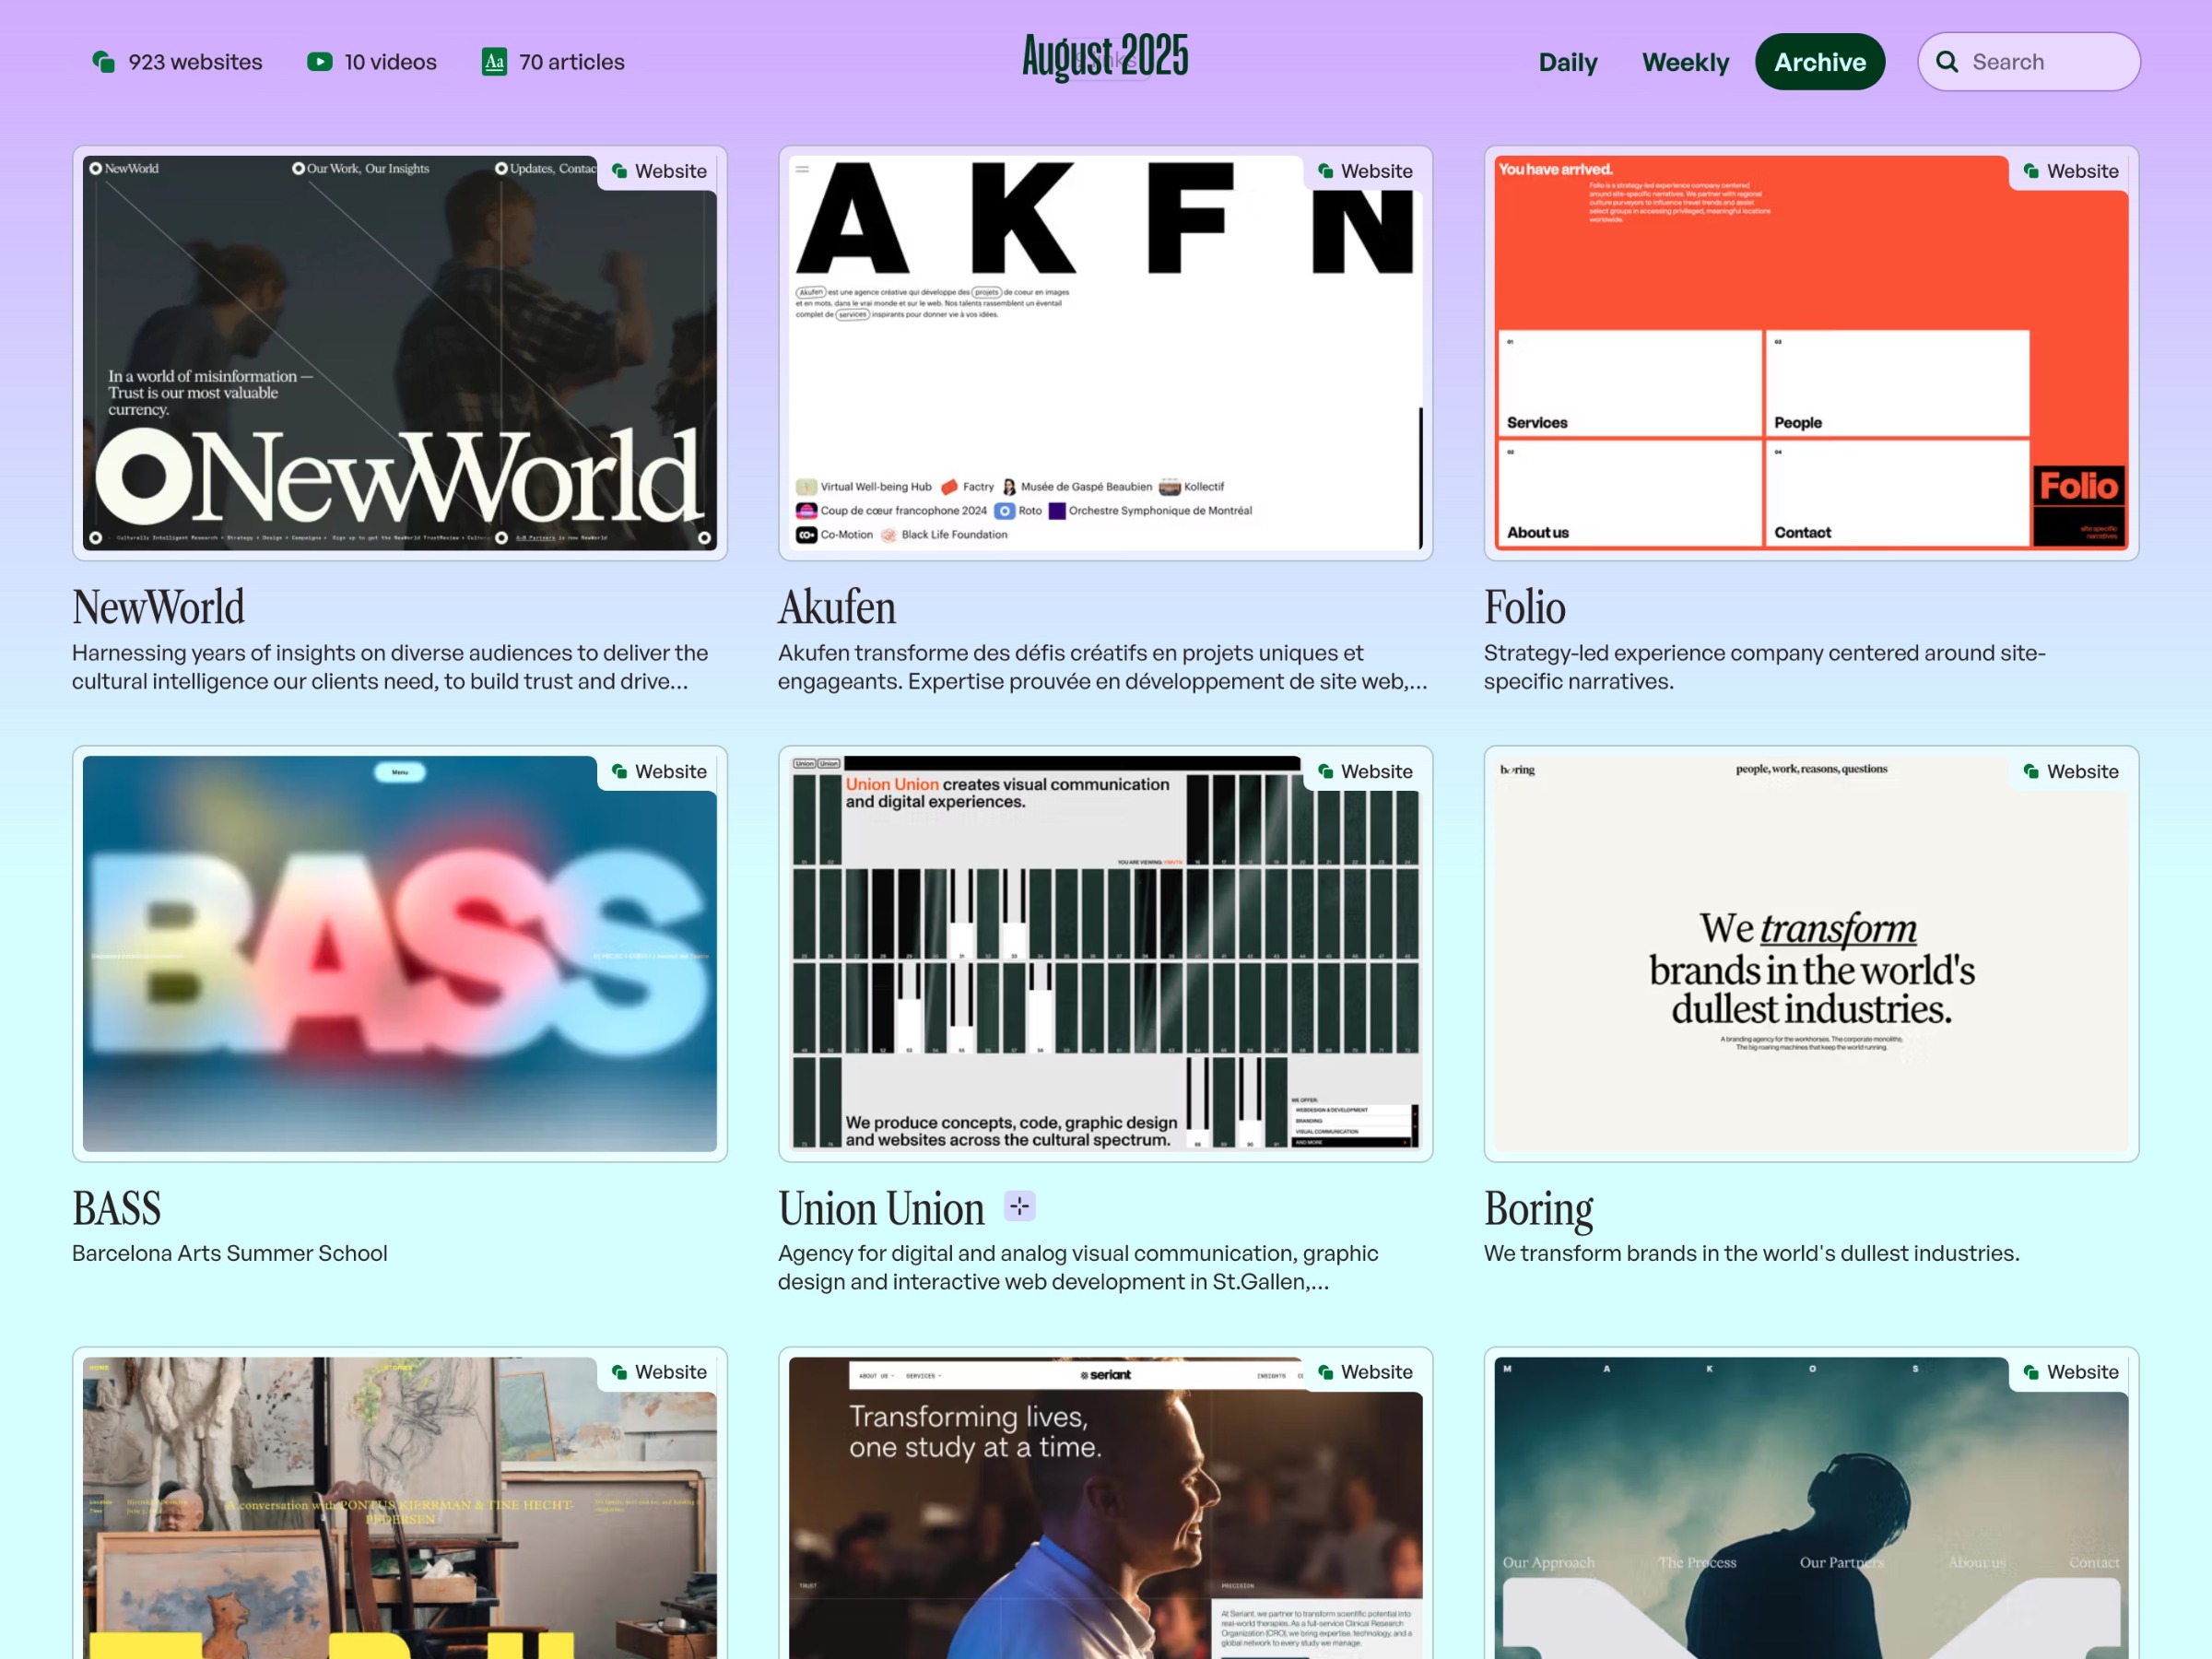2212x1659 pixels.
Task: Focus the Search input field
Action: [x=2029, y=62]
